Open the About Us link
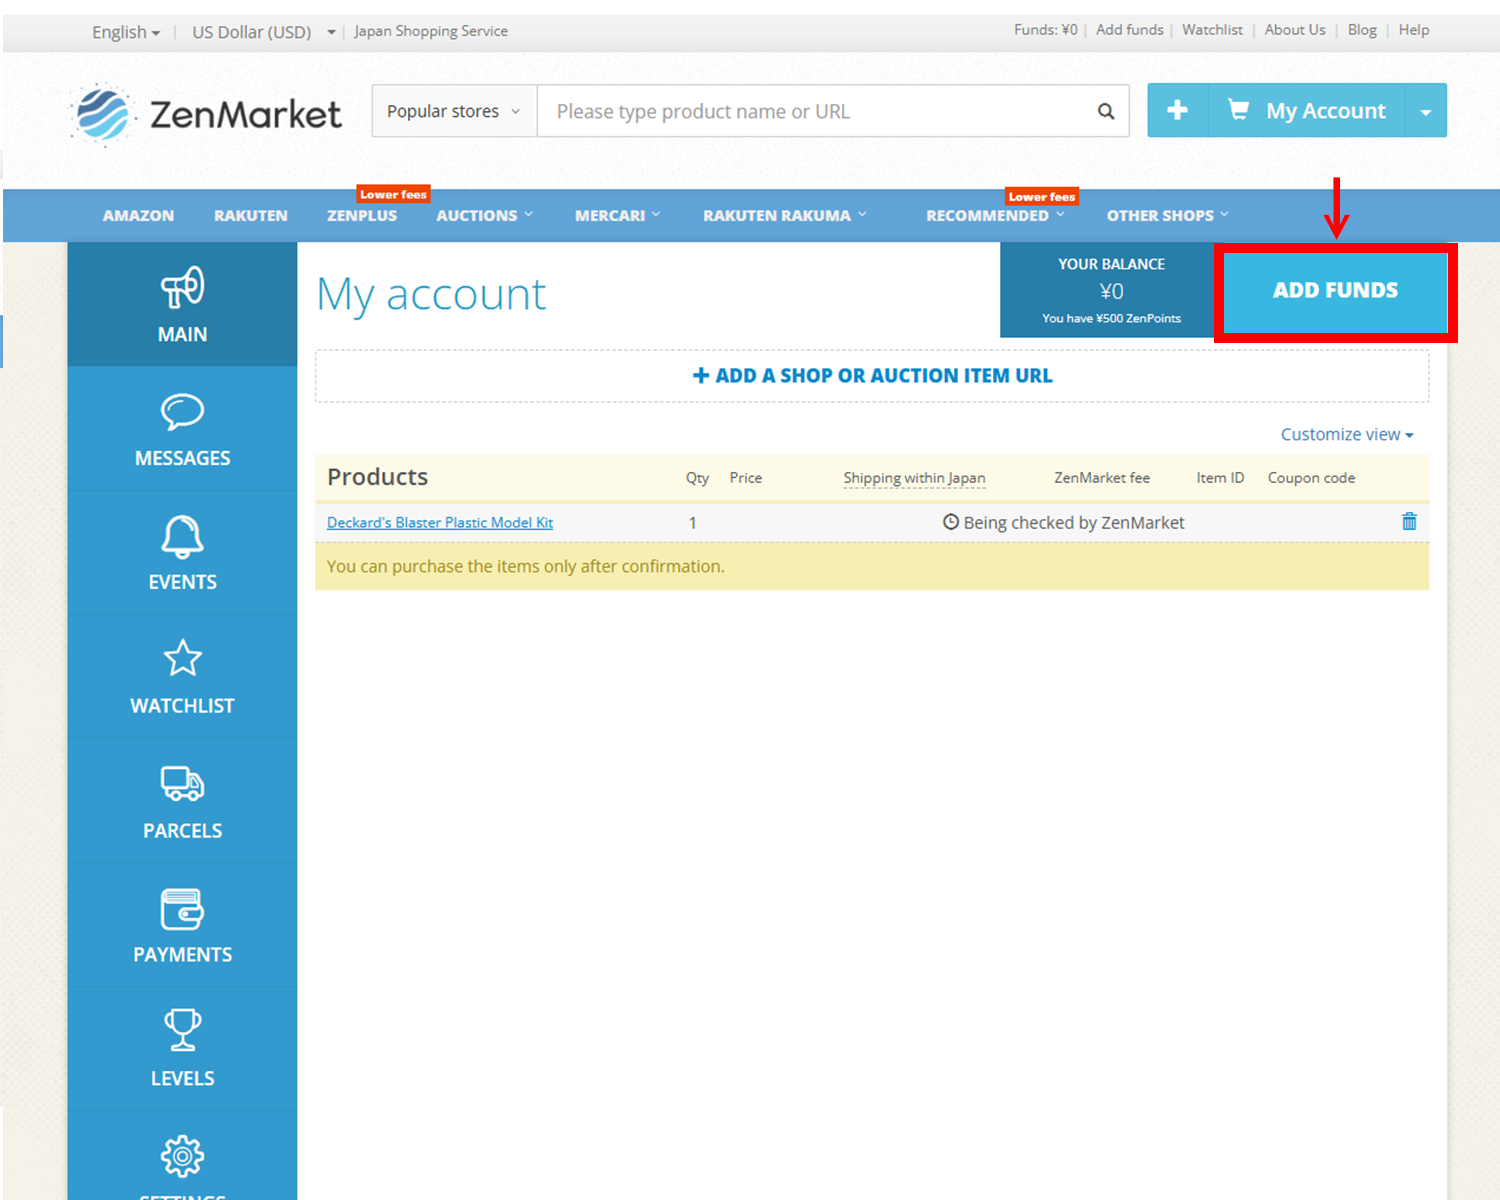This screenshot has height=1200, width=1500. [x=1295, y=30]
